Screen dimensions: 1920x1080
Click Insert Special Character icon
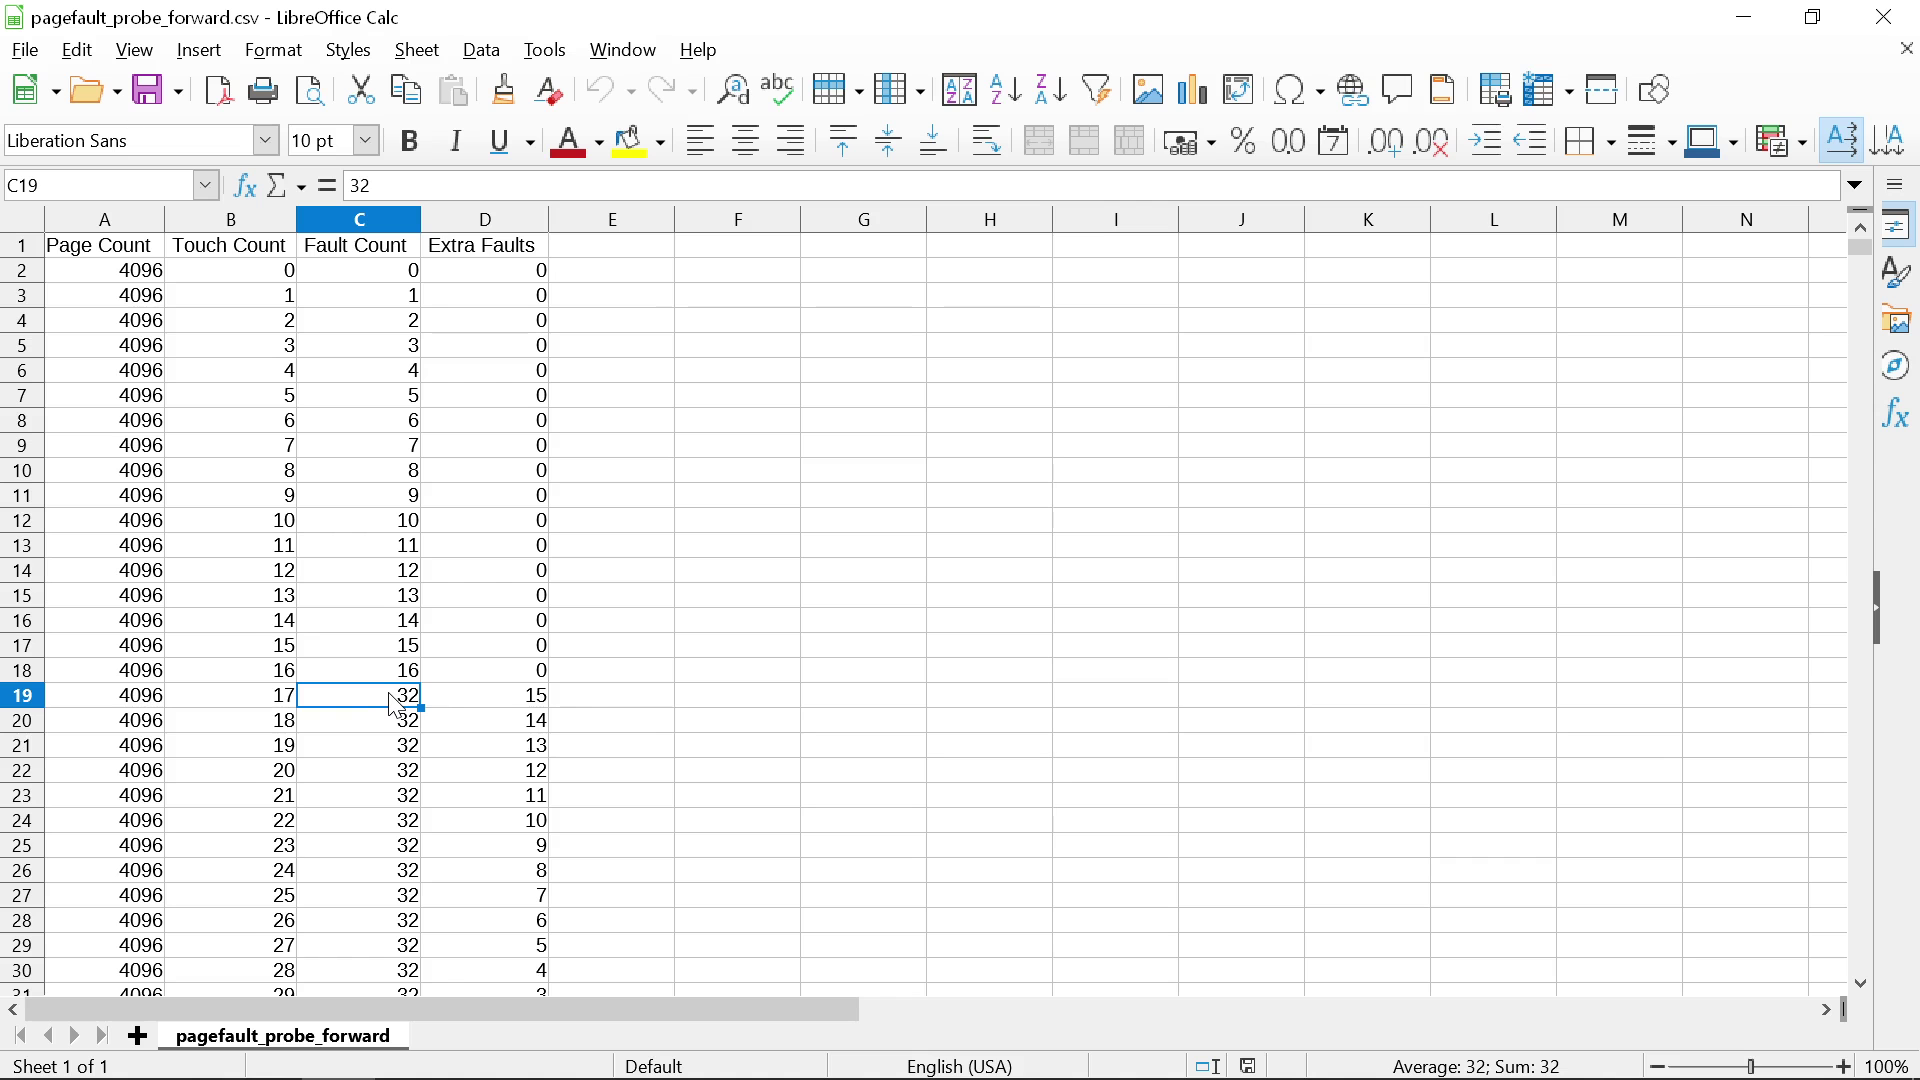[1290, 90]
